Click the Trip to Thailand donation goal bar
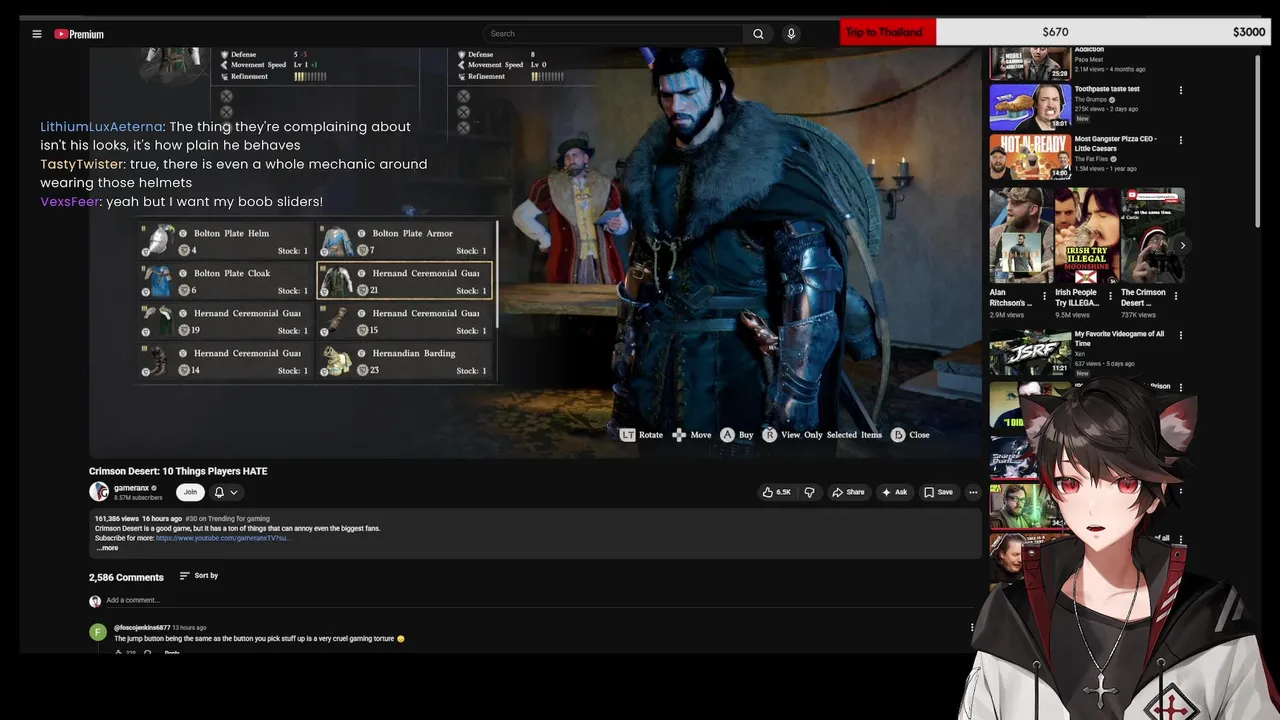This screenshot has height=720, width=1280. tap(1056, 32)
